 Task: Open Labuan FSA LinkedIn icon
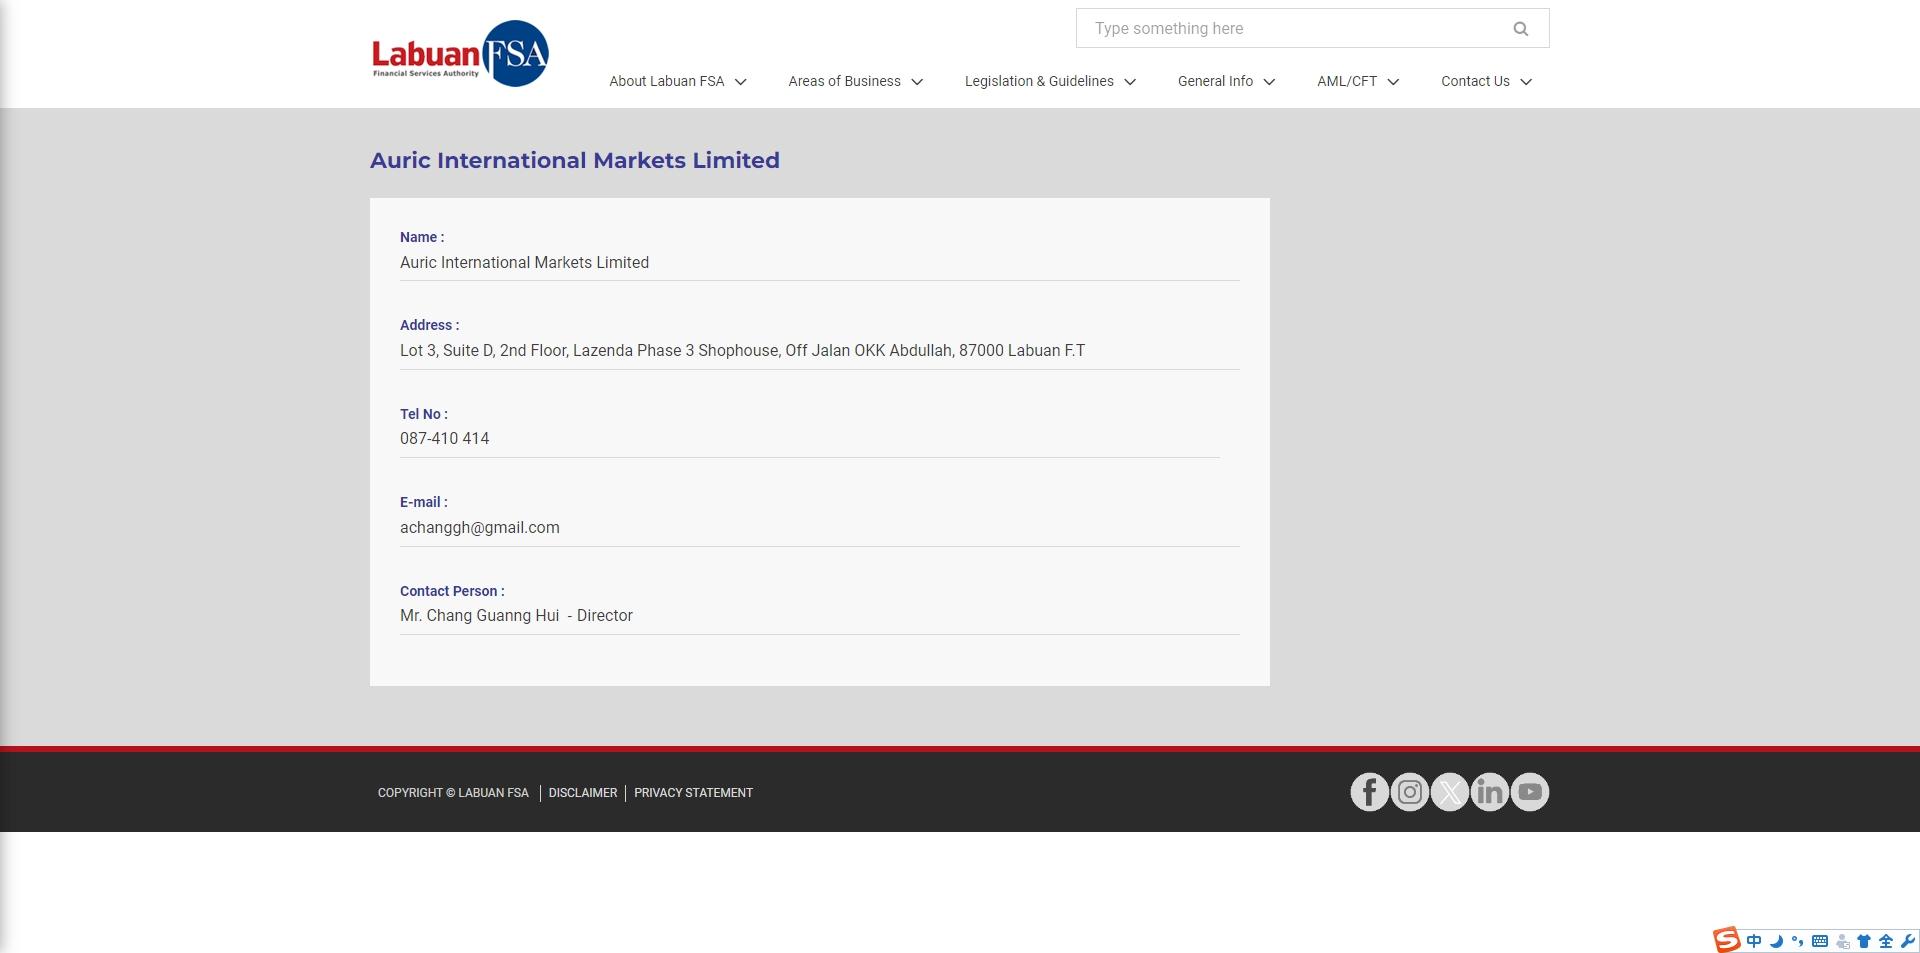pyautogui.click(x=1490, y=792)
